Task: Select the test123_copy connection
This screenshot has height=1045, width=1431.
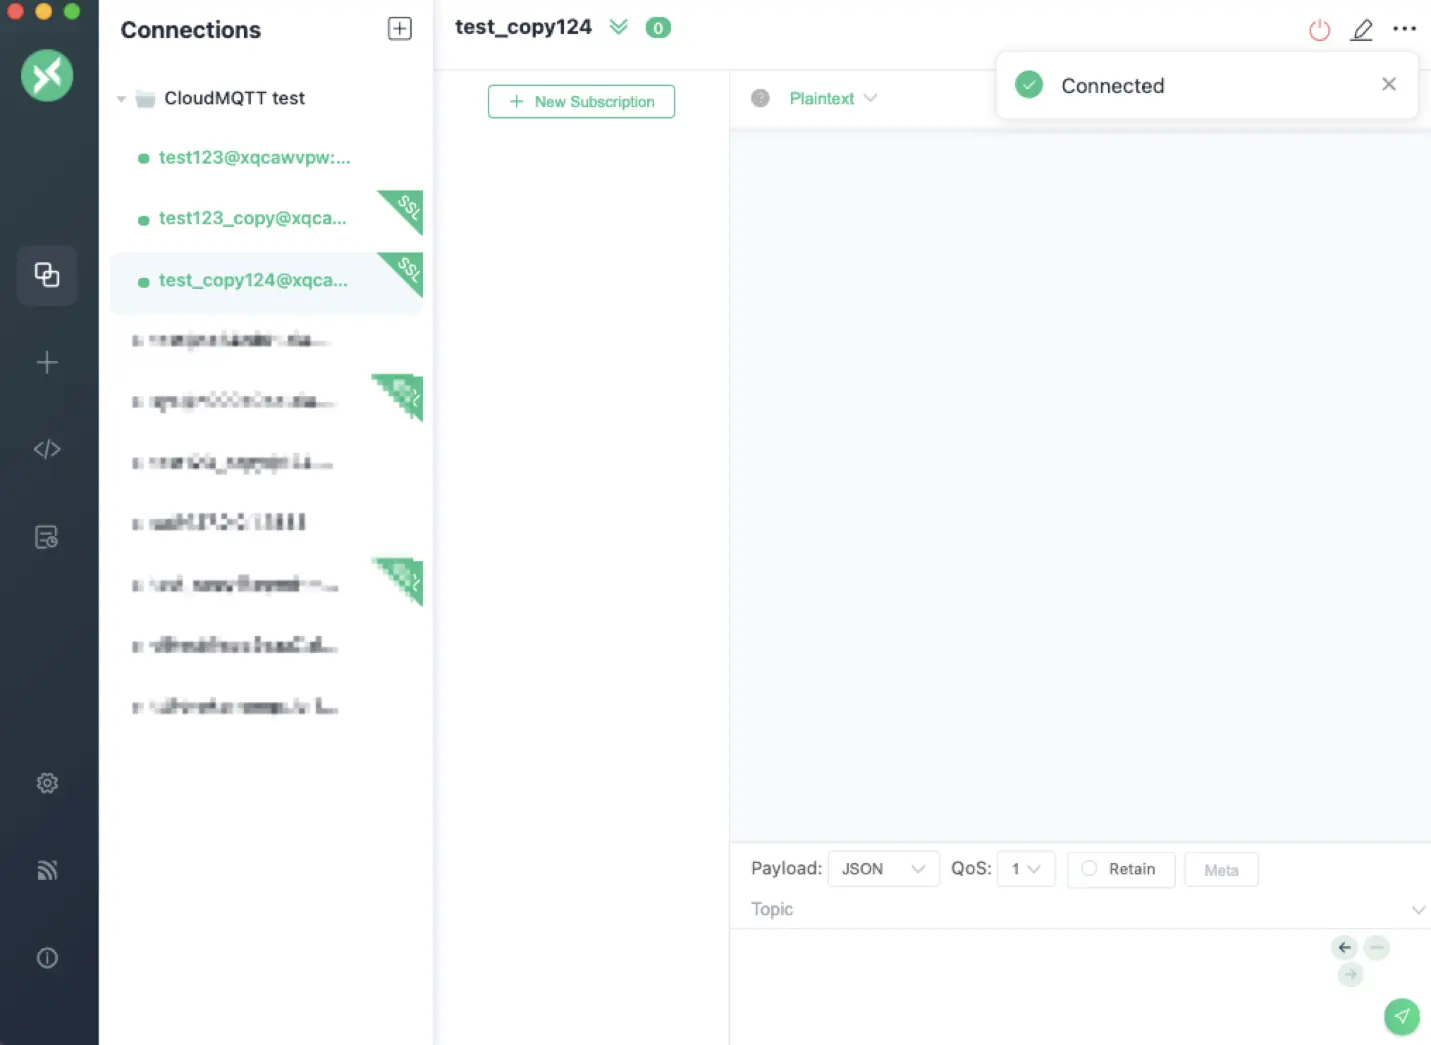Action: click(x=252, y=217)
